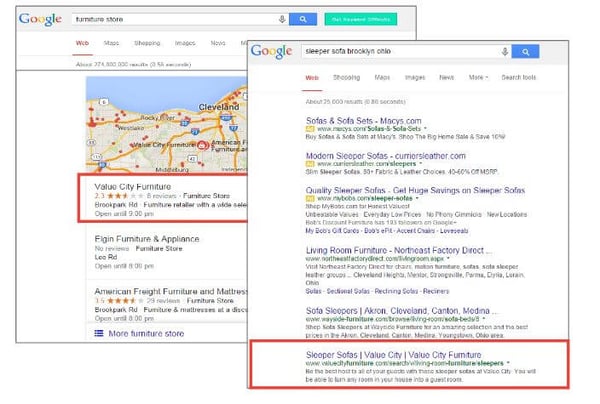Expand the arrow after curriersleather.com/sleepers URL
600x404 pixels.
[x=421, y=164]
